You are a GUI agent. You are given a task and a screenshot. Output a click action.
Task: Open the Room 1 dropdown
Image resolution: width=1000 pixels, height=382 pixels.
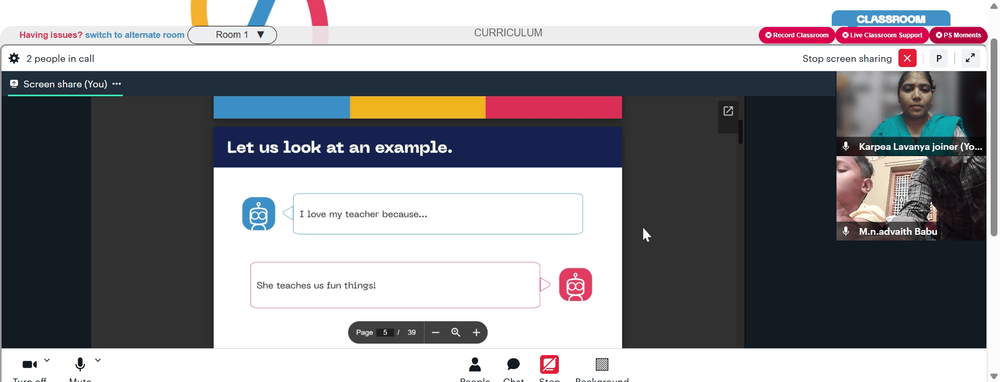[232, 35]
